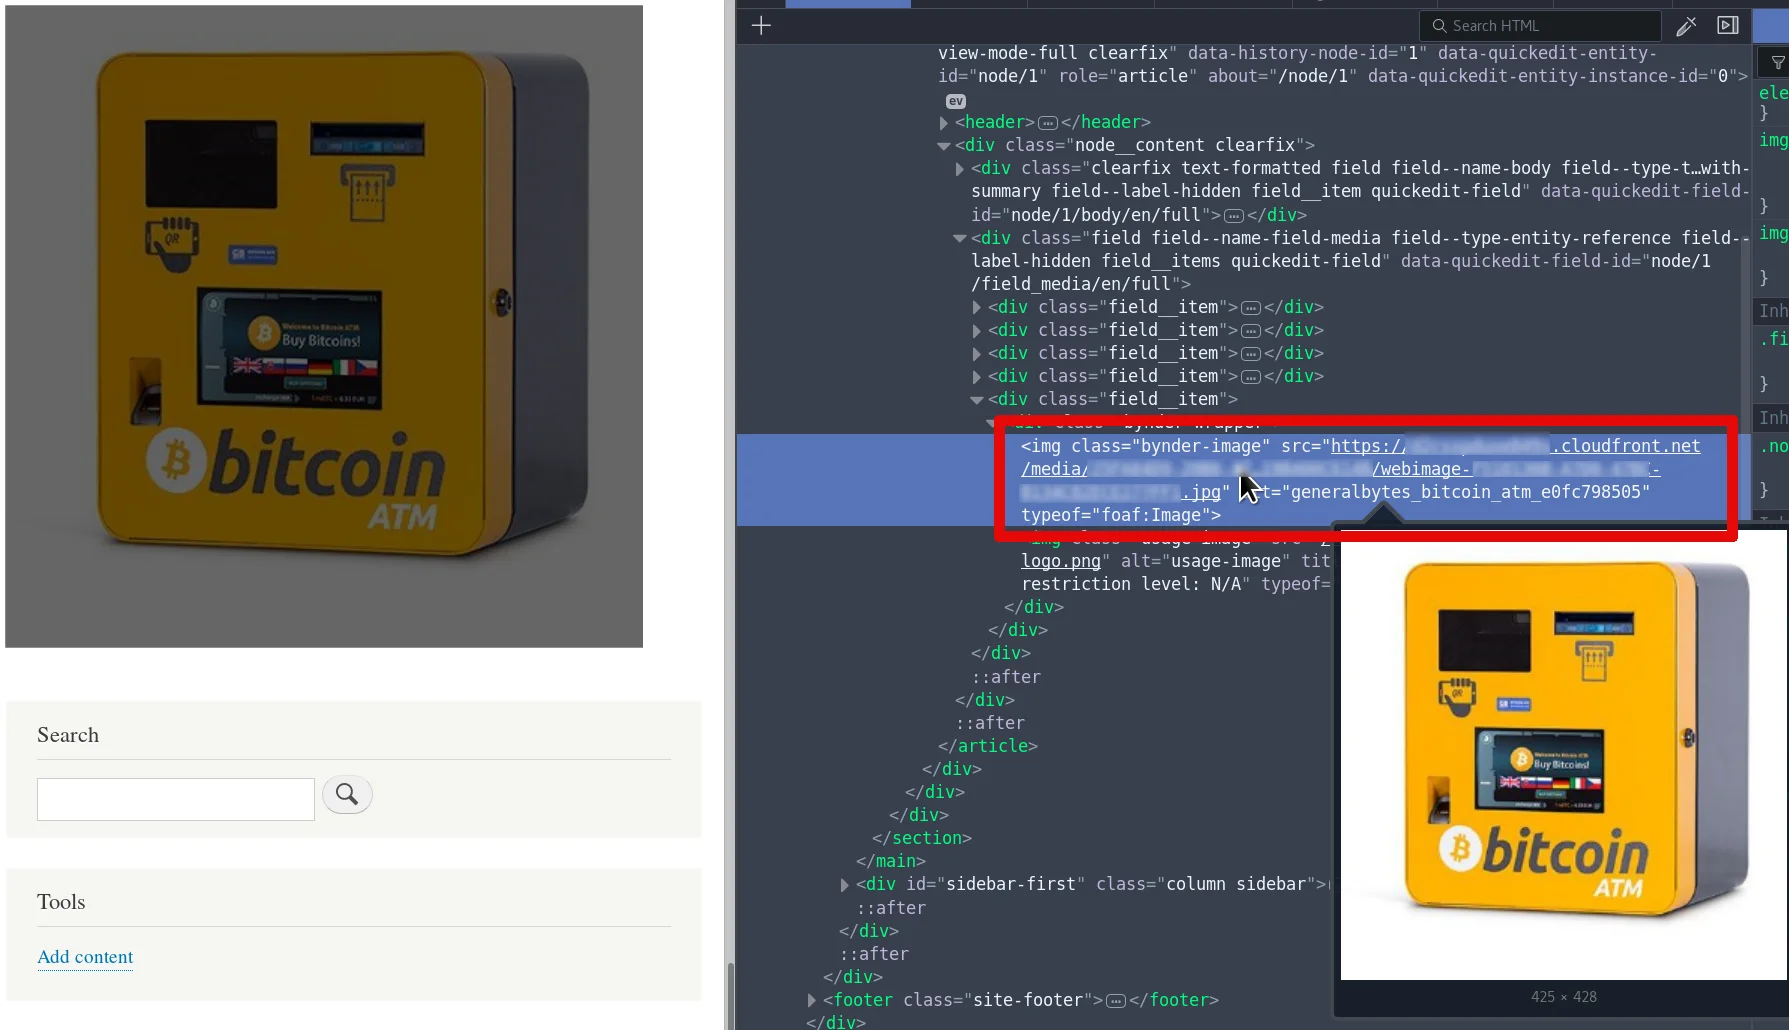This screenshot has width=1789, height=1030.
Task: Submit search with the magnifier button
Action: (347, 794)
